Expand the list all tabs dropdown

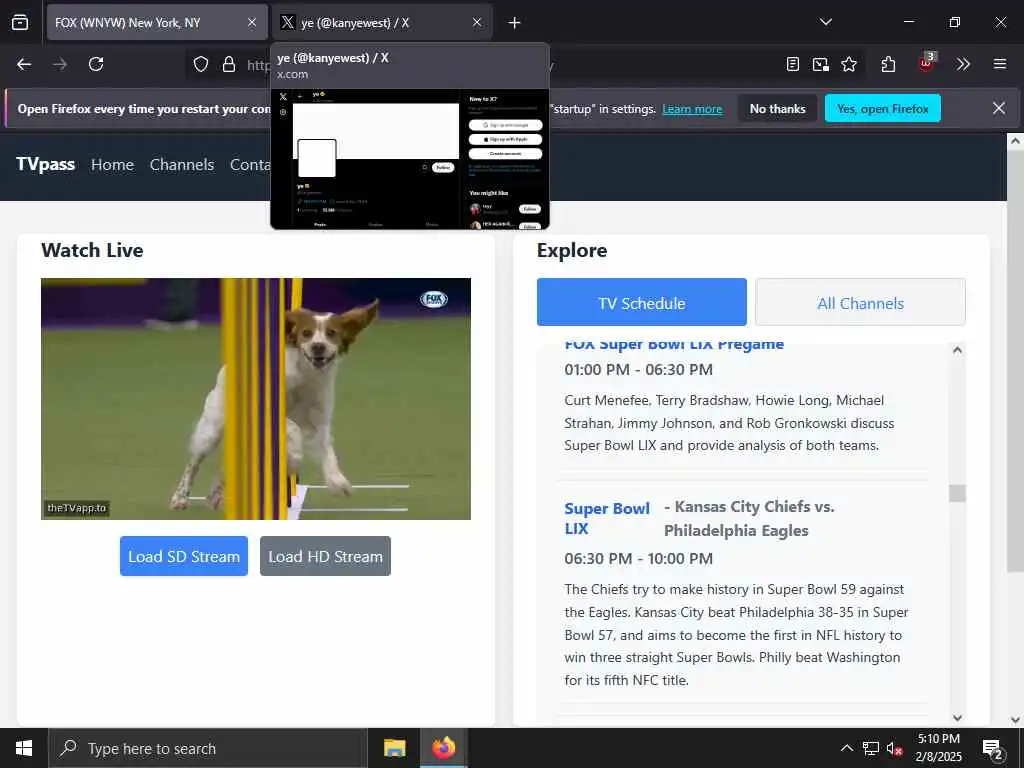click(x=825, y=22)
